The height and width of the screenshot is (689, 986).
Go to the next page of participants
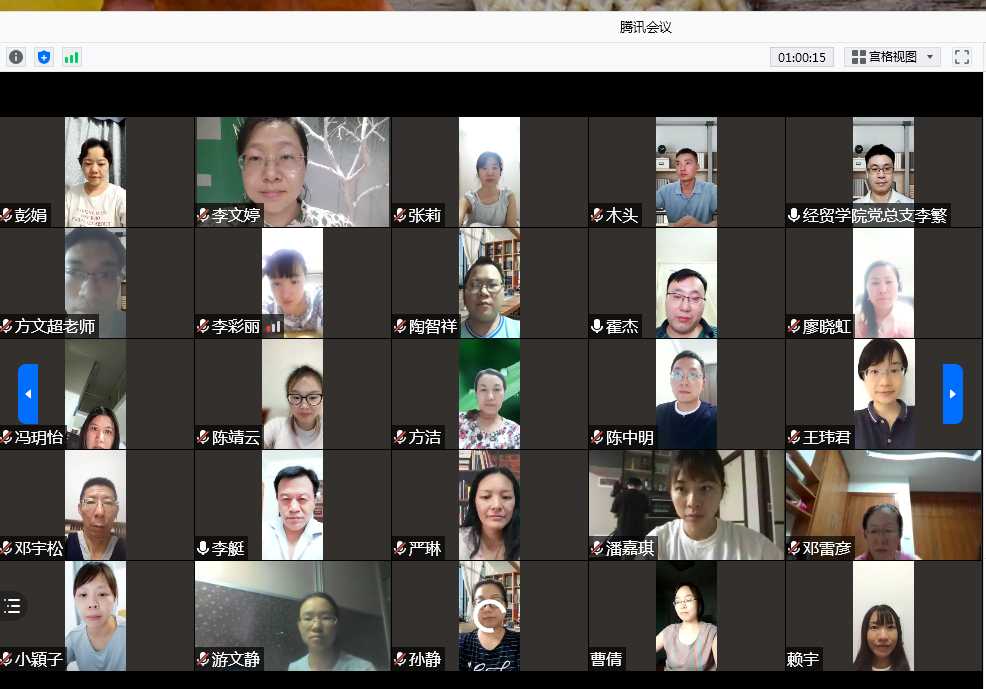point(953,394)
